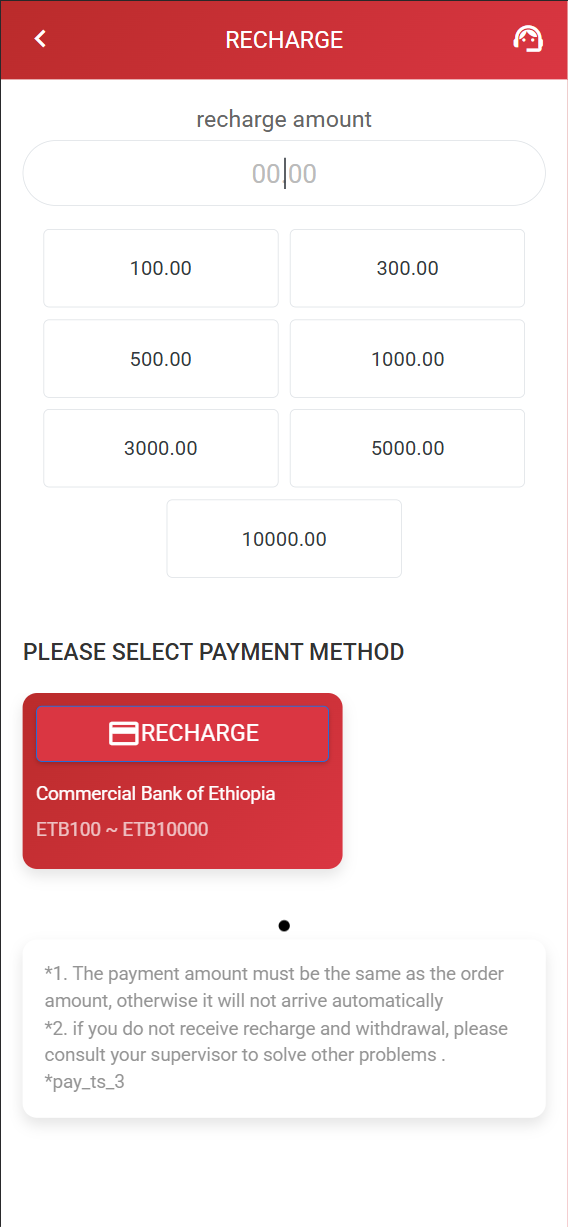
Task: Click the PLEASE SELECT PAYMENT METHOD heading
Action: (214, 652)
